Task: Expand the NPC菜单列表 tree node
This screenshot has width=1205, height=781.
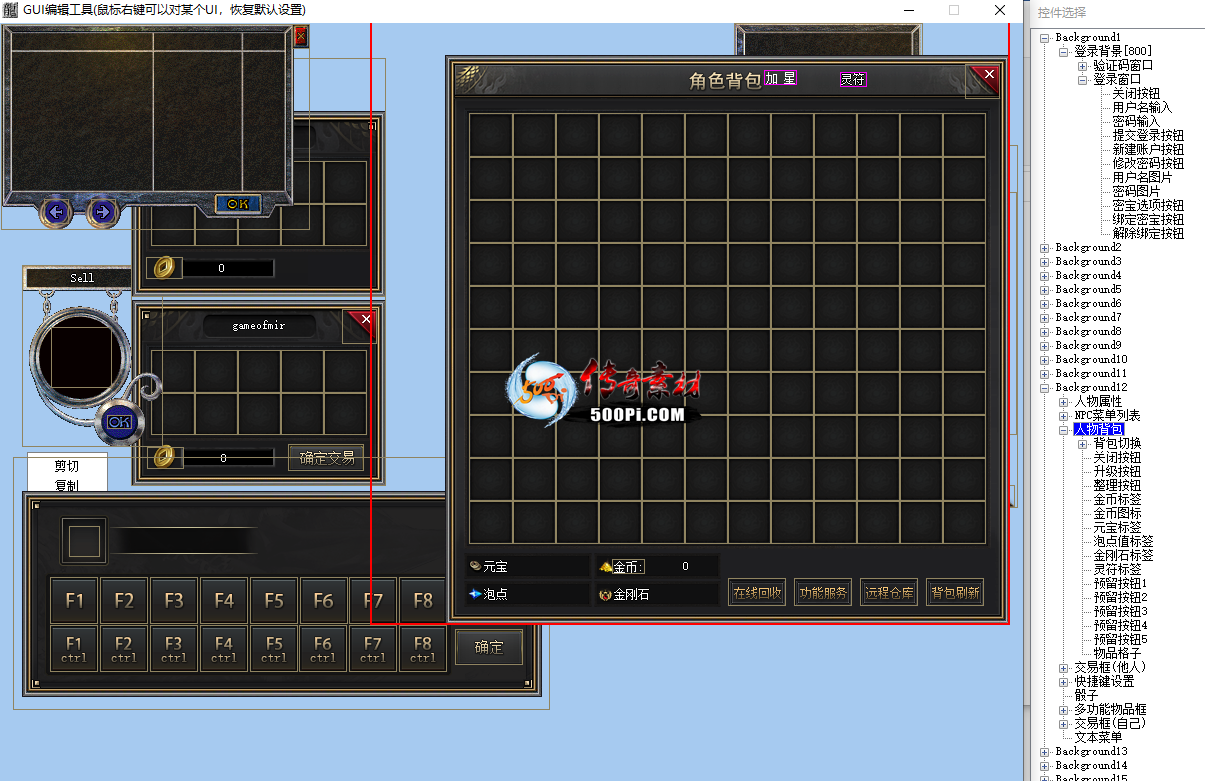Action: (1064, 416)
